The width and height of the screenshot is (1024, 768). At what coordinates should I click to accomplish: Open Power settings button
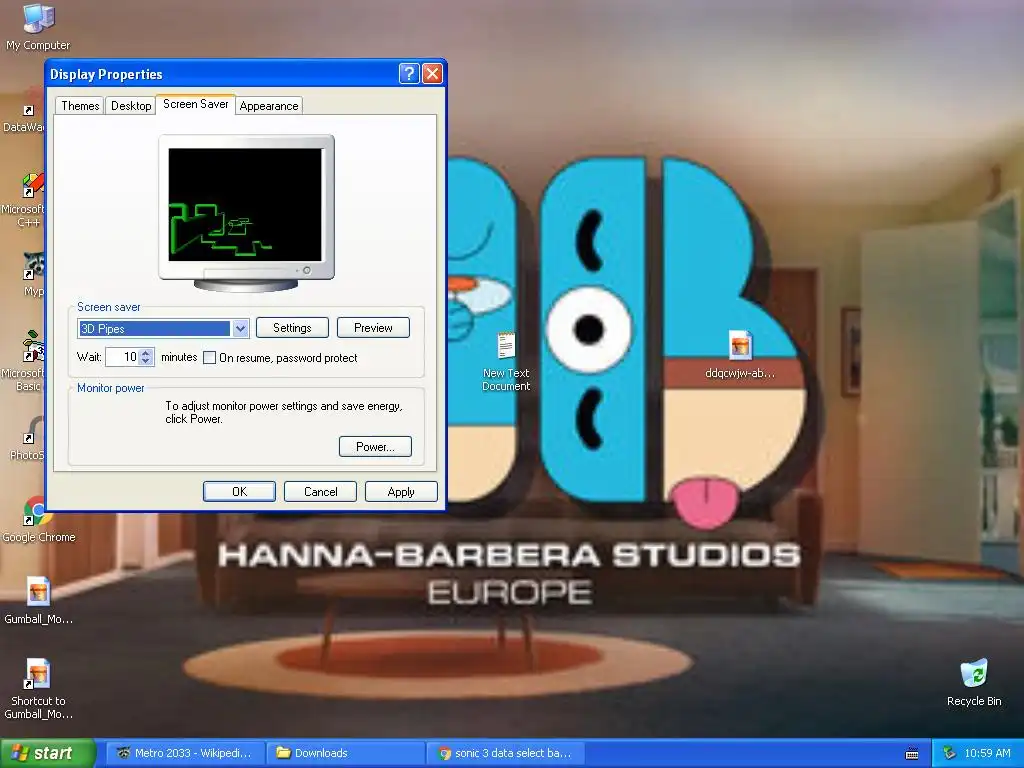[375, 447]
